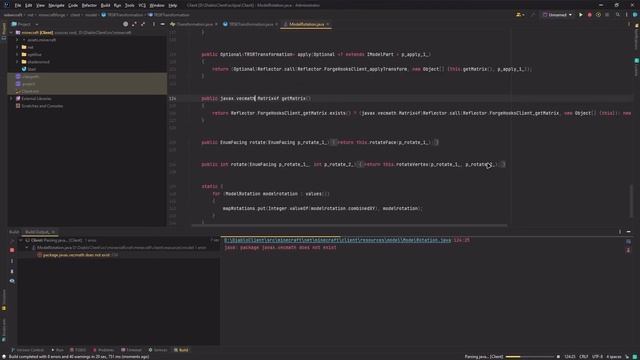Screen dimensions: 640x360
Task: Click the getMatrix method name on line 124
Action: tap(293, 98)
